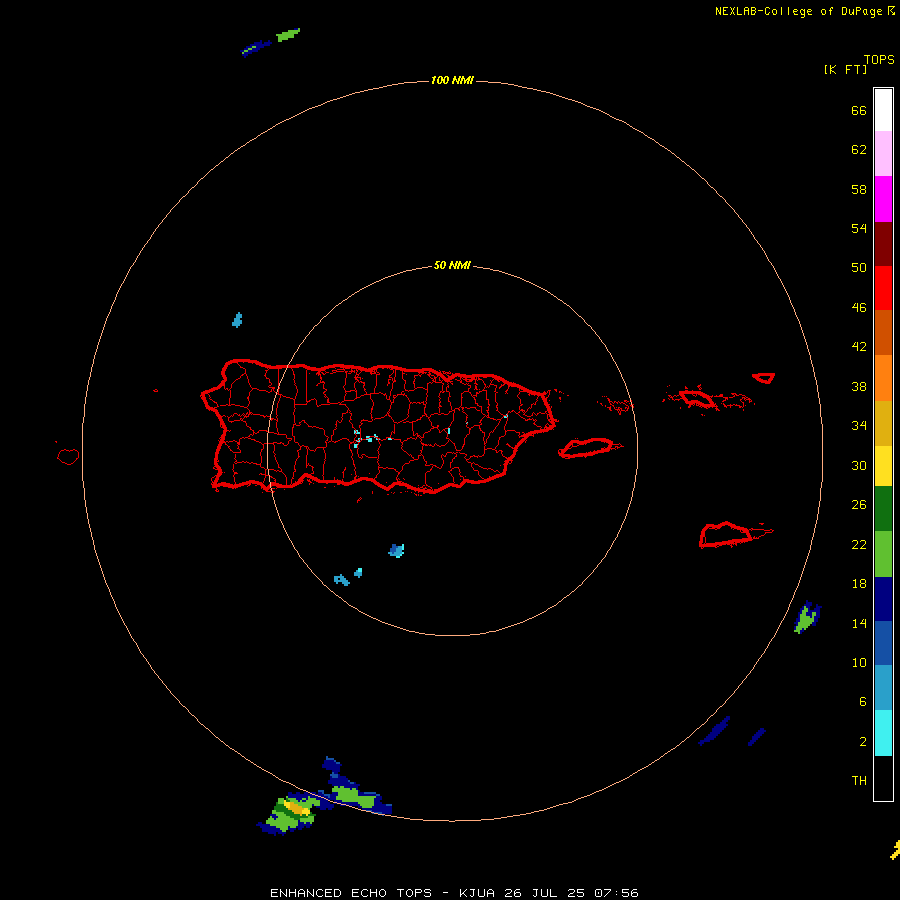Click the legend value 10
This screenshot has height=900, width=900.
pos(859,663)
